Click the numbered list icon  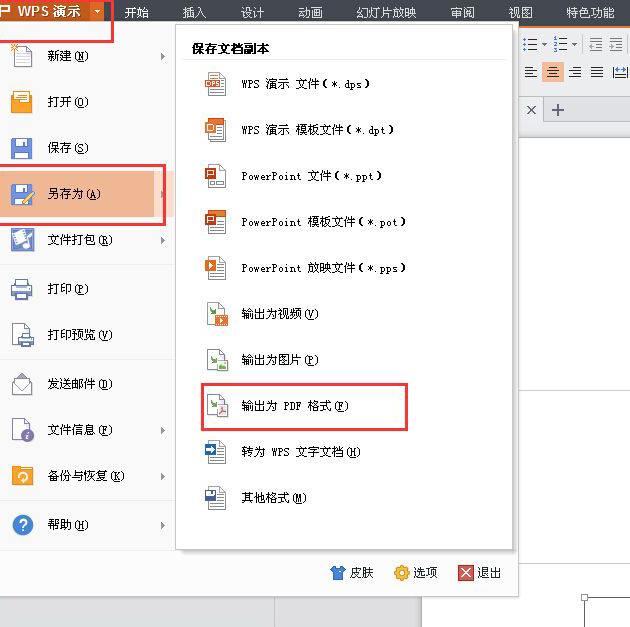[x=560, y=44]
